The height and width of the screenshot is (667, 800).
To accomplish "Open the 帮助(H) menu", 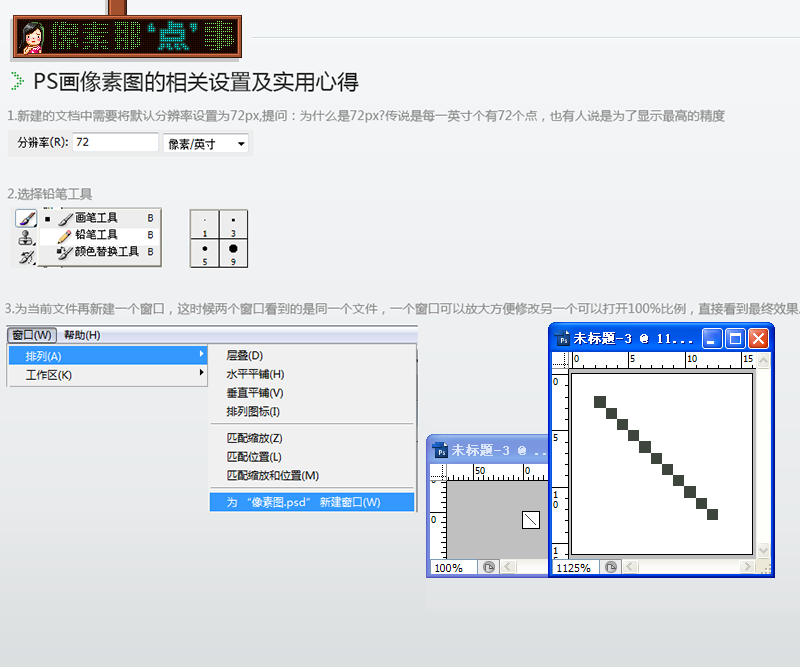I will (82, 335).
